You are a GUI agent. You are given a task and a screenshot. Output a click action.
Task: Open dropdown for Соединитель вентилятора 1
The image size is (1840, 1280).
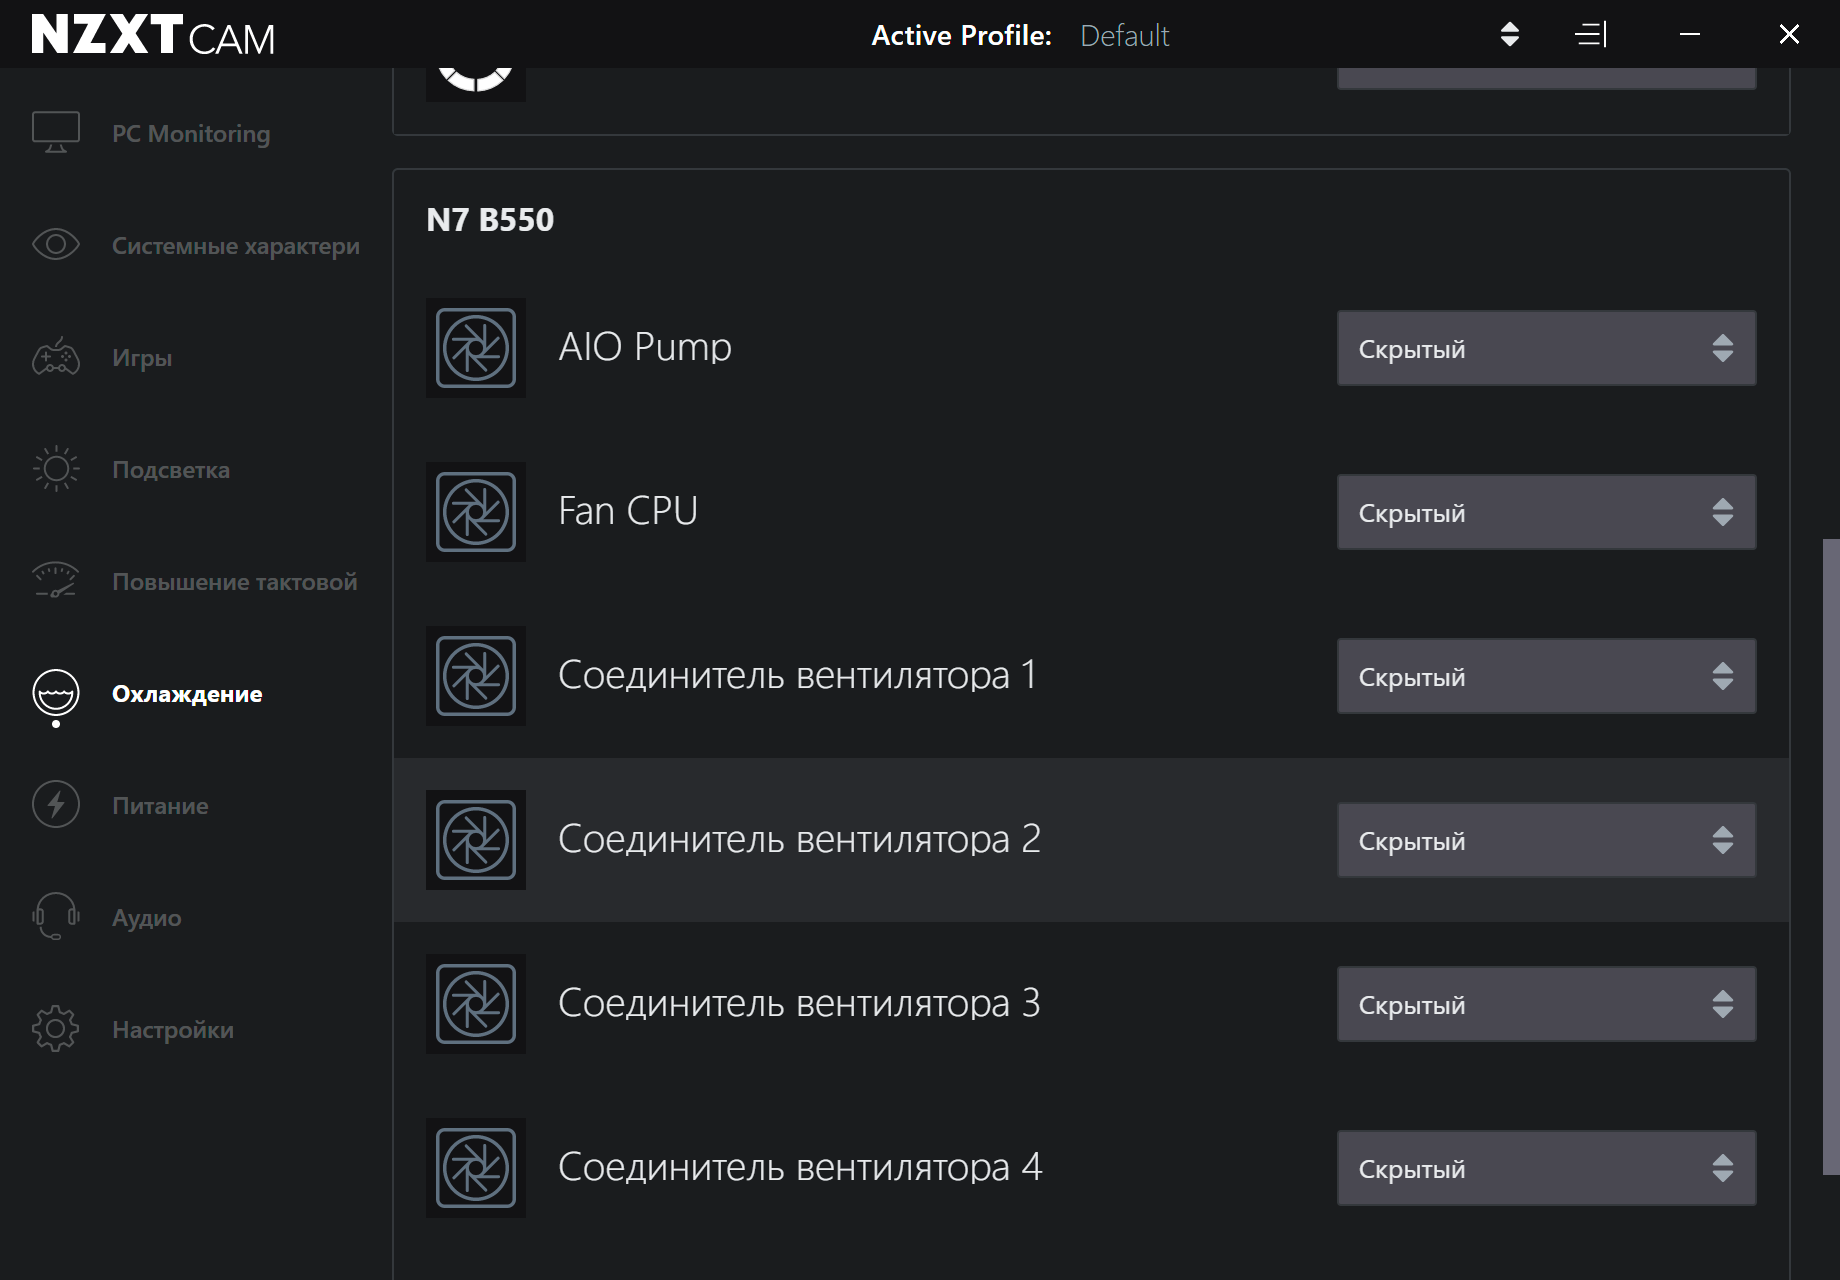(x=1546, y=676)
